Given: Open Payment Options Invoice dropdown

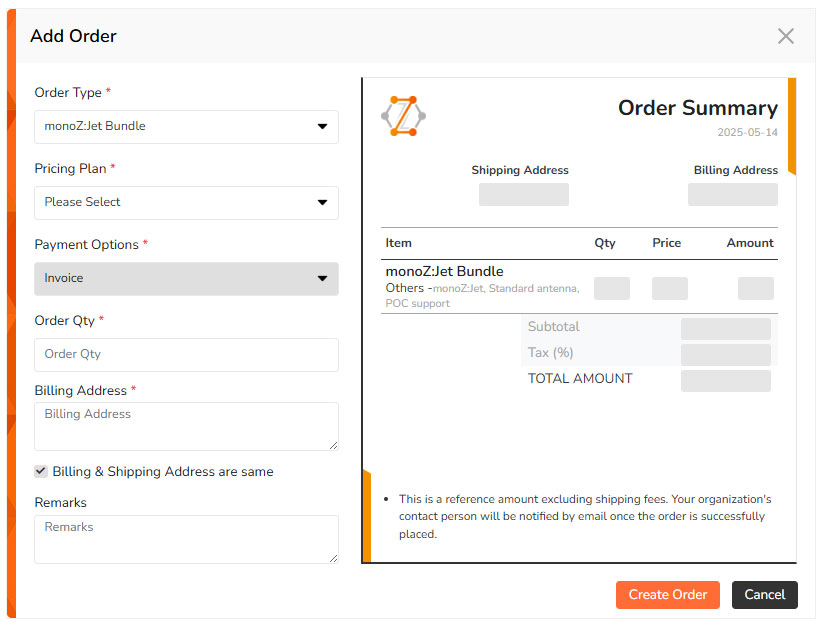Looking at the screenshot, I should 186,278.
